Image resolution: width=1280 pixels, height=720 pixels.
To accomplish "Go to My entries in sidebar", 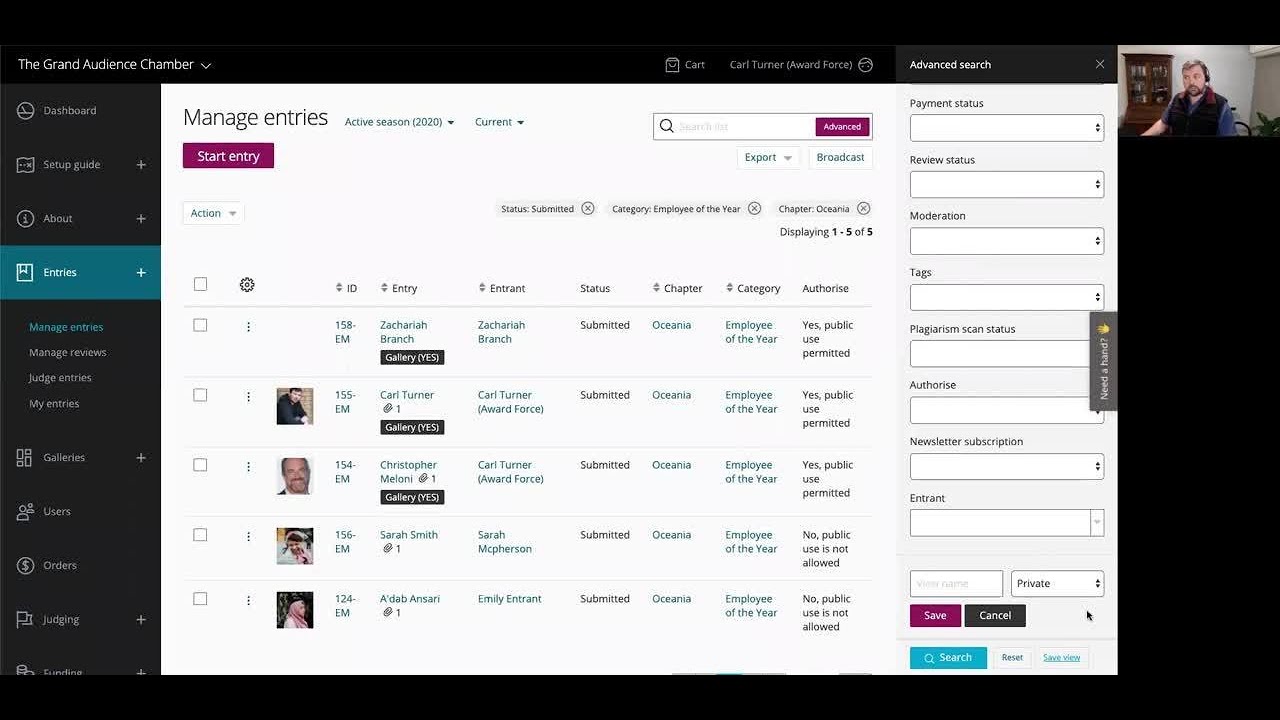I will click(54, 404).
